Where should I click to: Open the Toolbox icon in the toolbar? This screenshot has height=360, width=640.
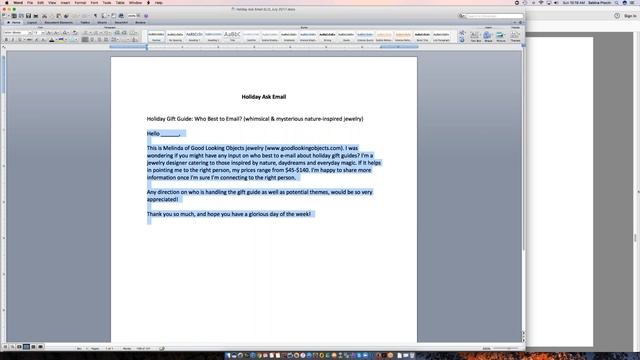coord(113,16)
